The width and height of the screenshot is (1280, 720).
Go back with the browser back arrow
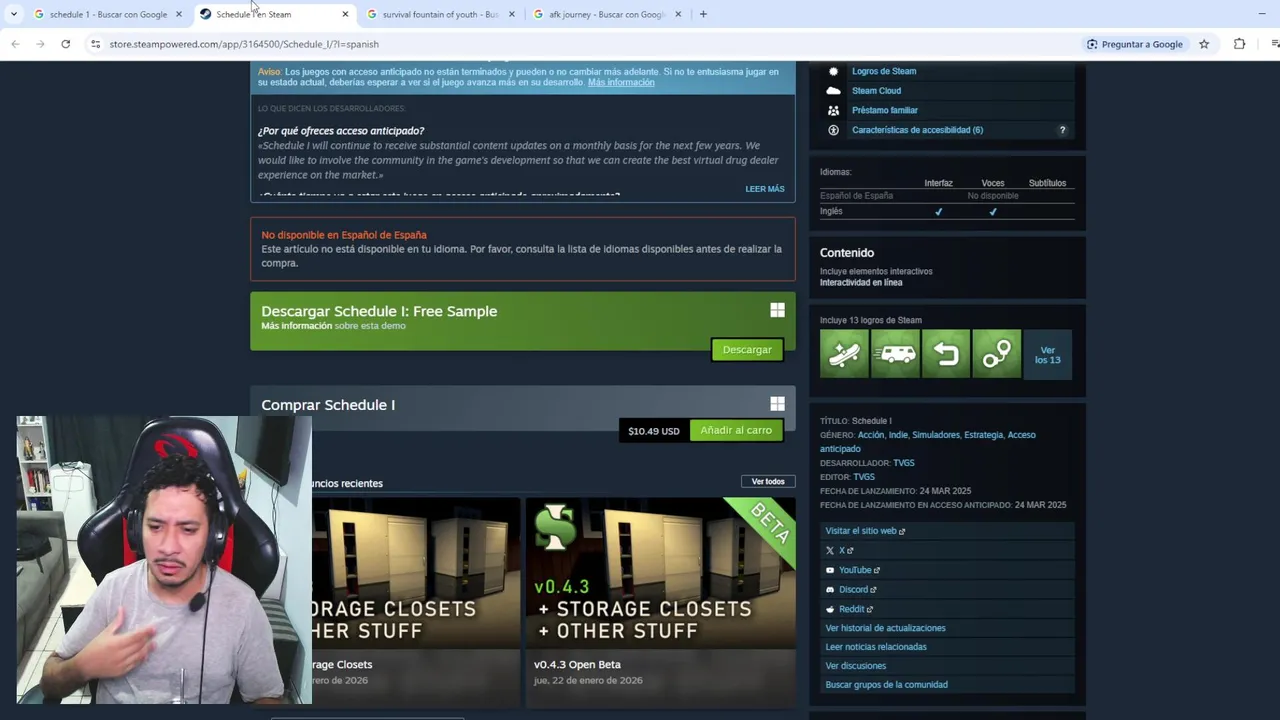15,44
